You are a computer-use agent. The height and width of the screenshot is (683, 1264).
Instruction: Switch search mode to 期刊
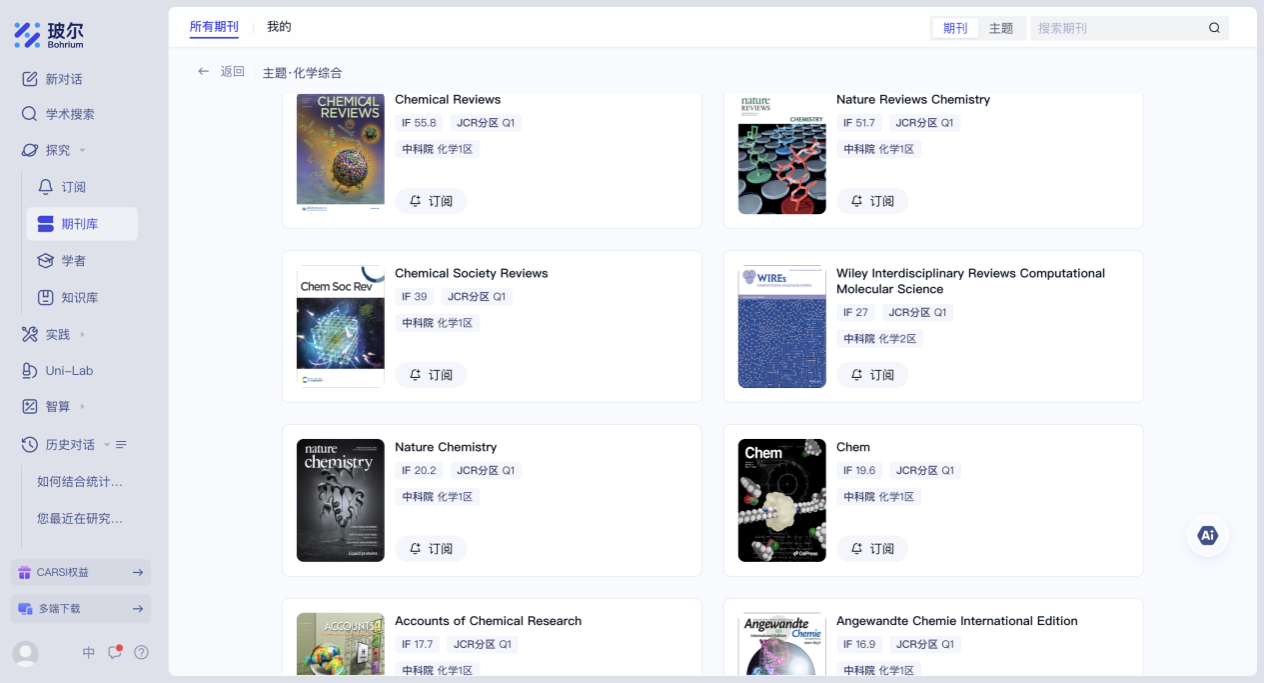coord(955,28)
